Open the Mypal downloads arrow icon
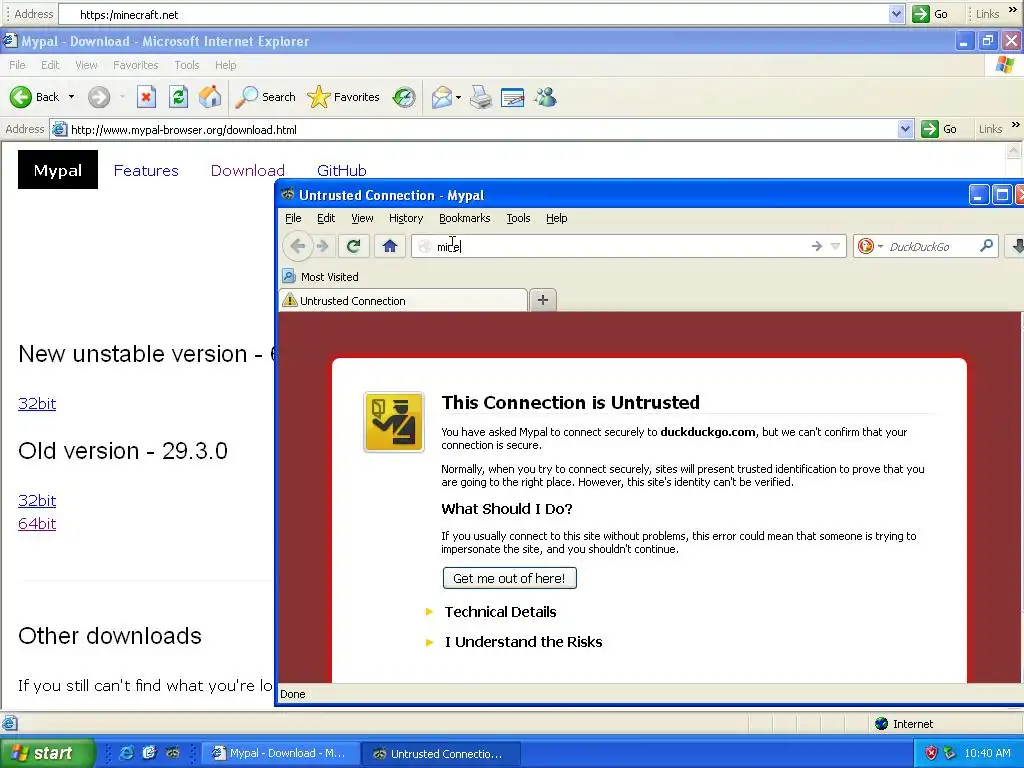This screenshot has width=1024, height=768. tap(1017, 246)
